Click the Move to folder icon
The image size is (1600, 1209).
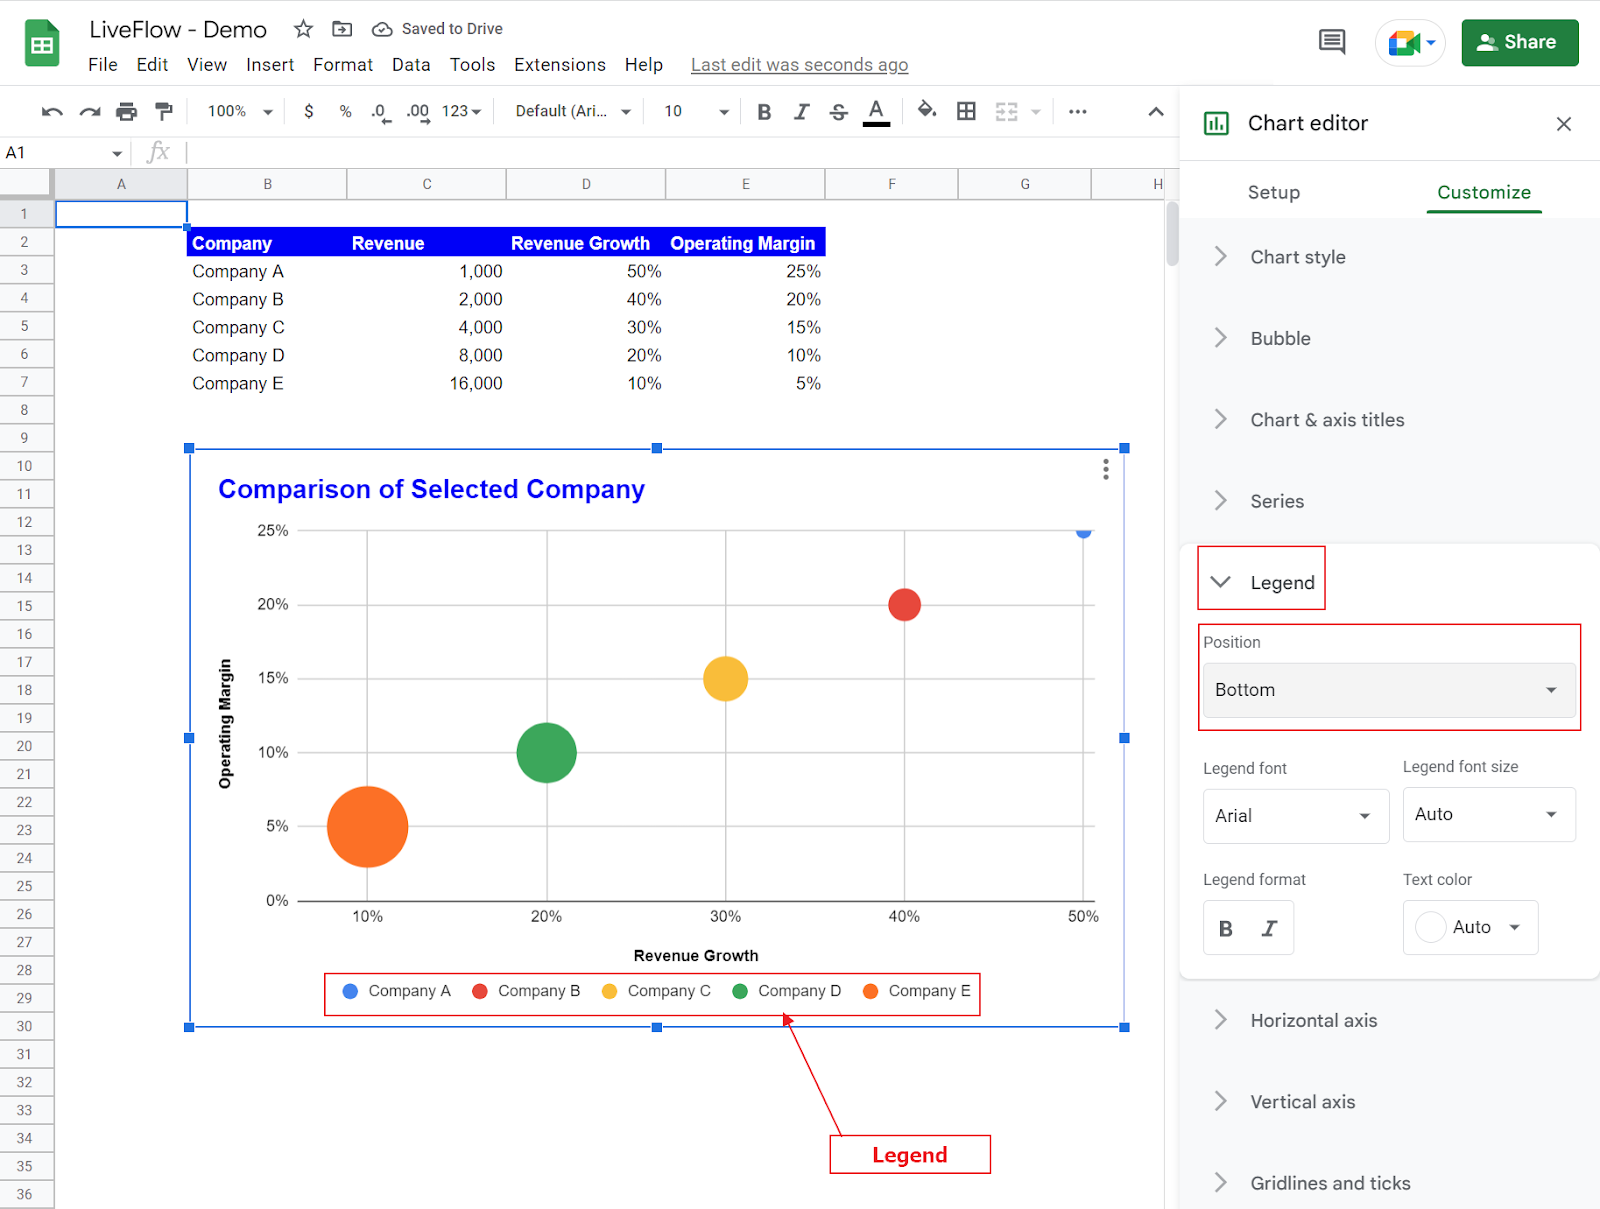342,29
